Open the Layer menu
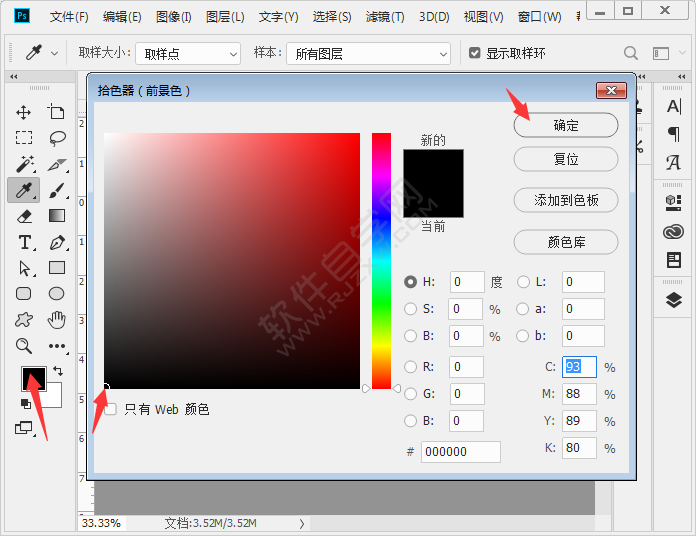This screenshot has height=536, width=696. pos(225,17)
